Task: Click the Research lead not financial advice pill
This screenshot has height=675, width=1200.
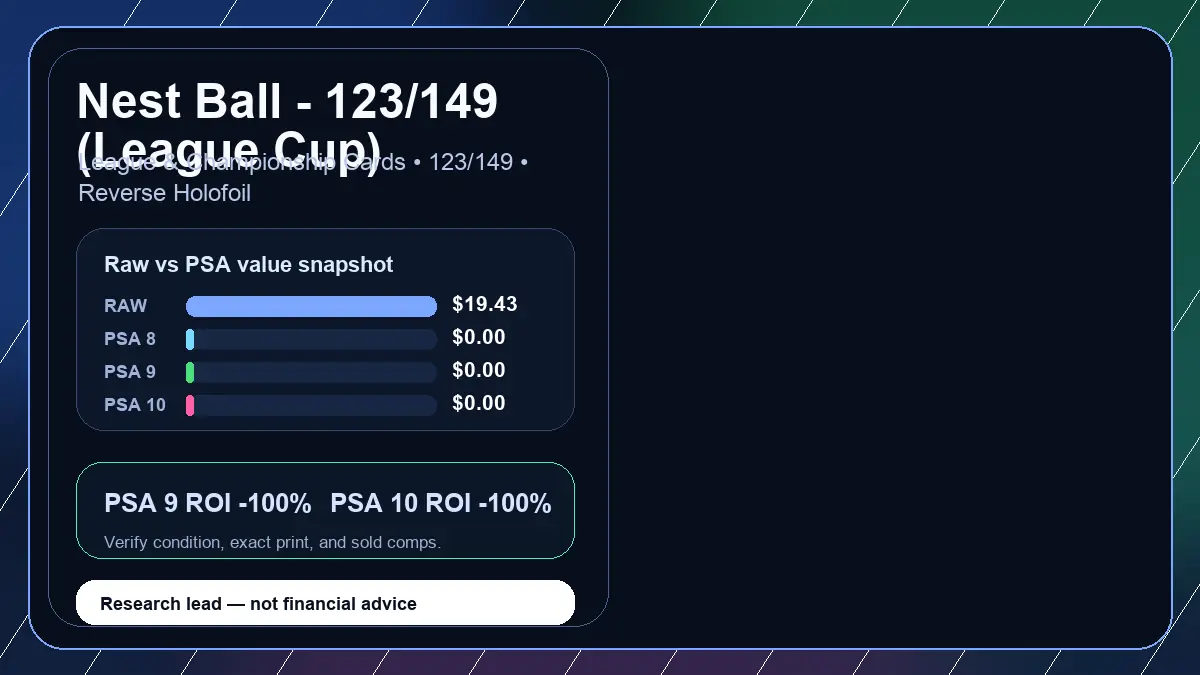Action: (326, 603)
